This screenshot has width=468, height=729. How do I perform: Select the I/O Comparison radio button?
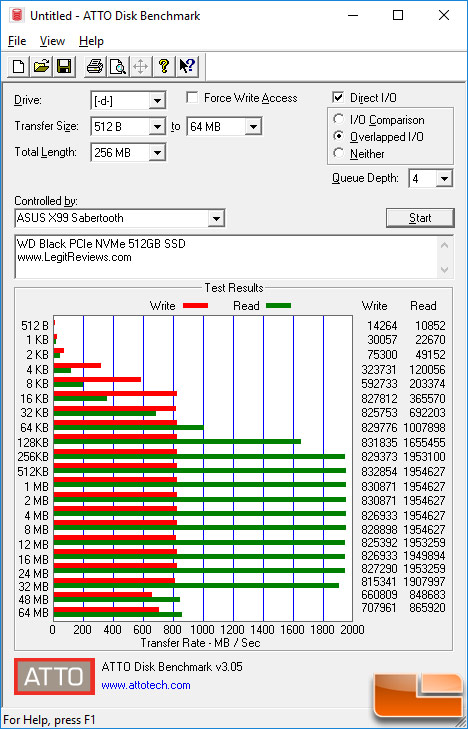pyautogui.click(x=338, y=119)
